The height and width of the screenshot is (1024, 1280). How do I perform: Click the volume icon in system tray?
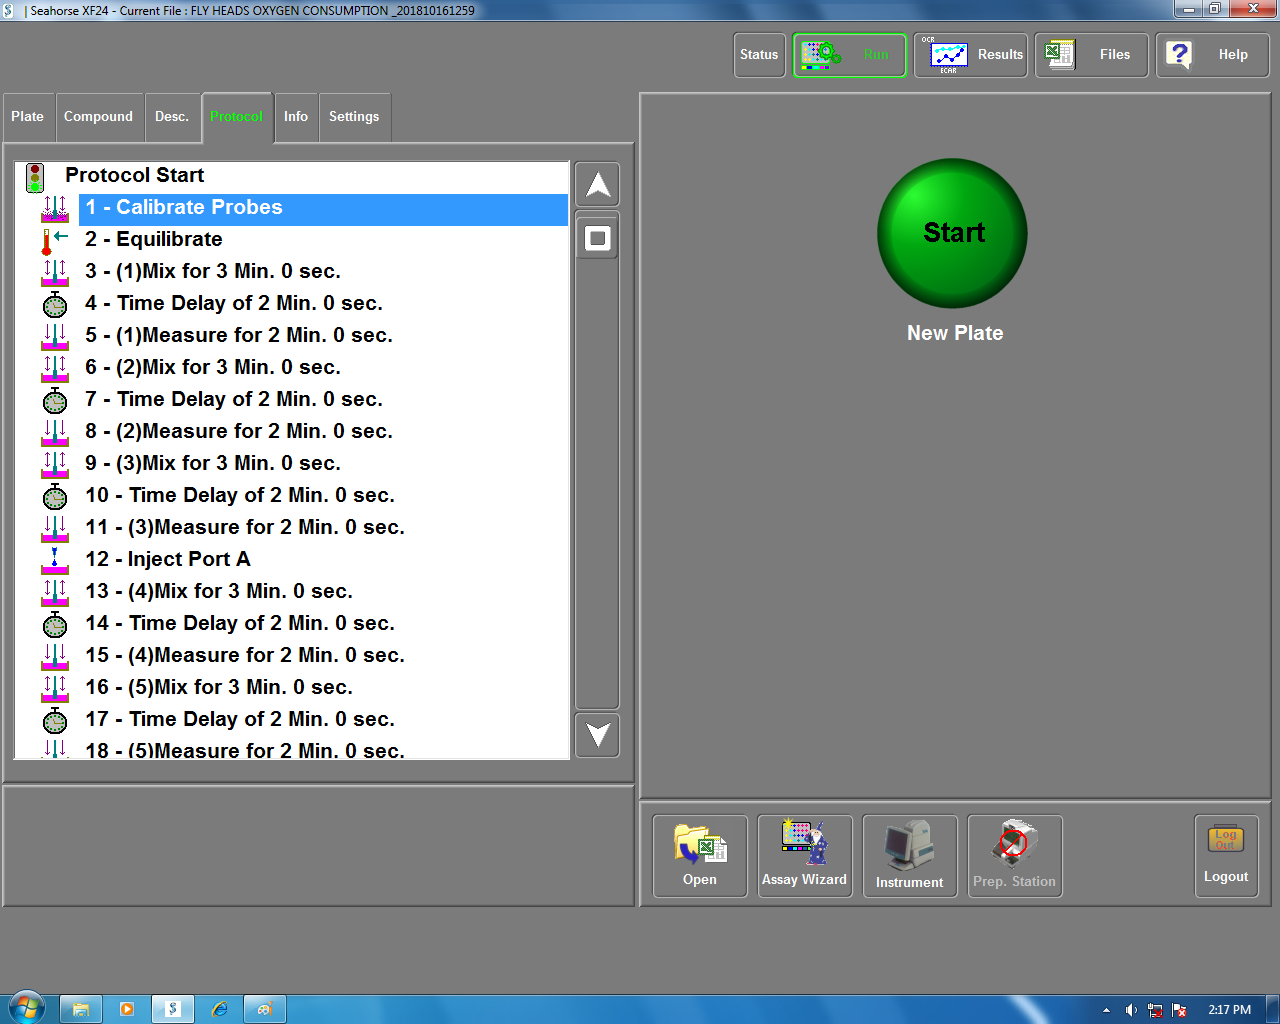(x=1131, y=1010)
